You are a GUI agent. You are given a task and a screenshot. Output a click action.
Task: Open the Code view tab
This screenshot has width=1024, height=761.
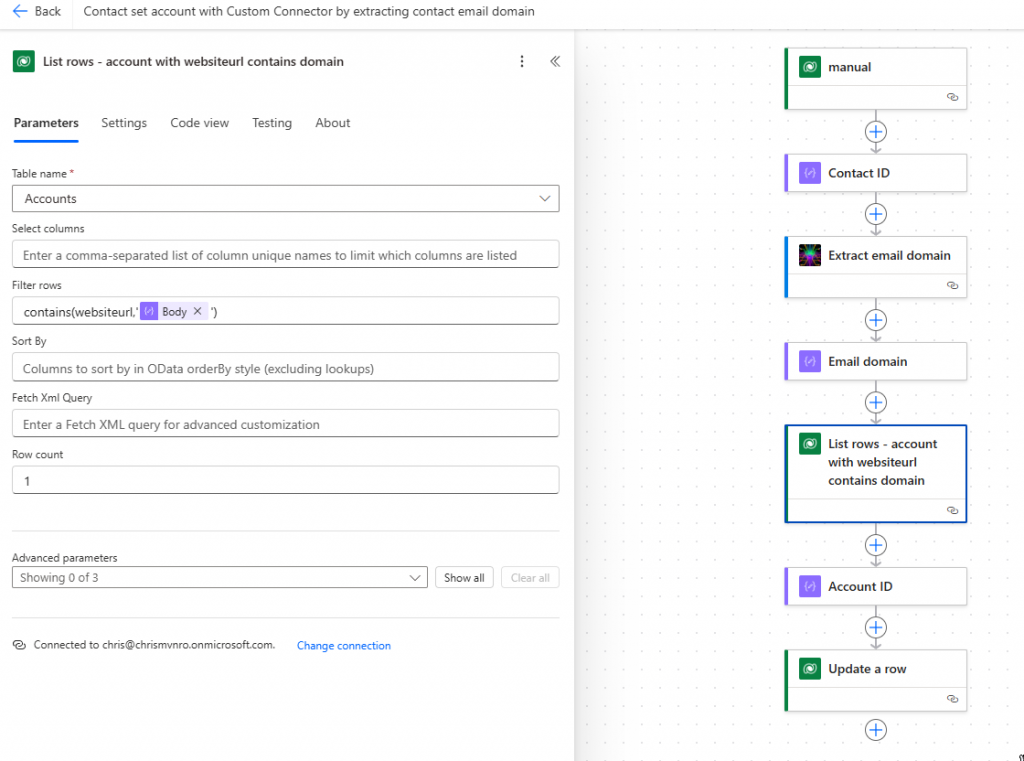tap(199, 123)
